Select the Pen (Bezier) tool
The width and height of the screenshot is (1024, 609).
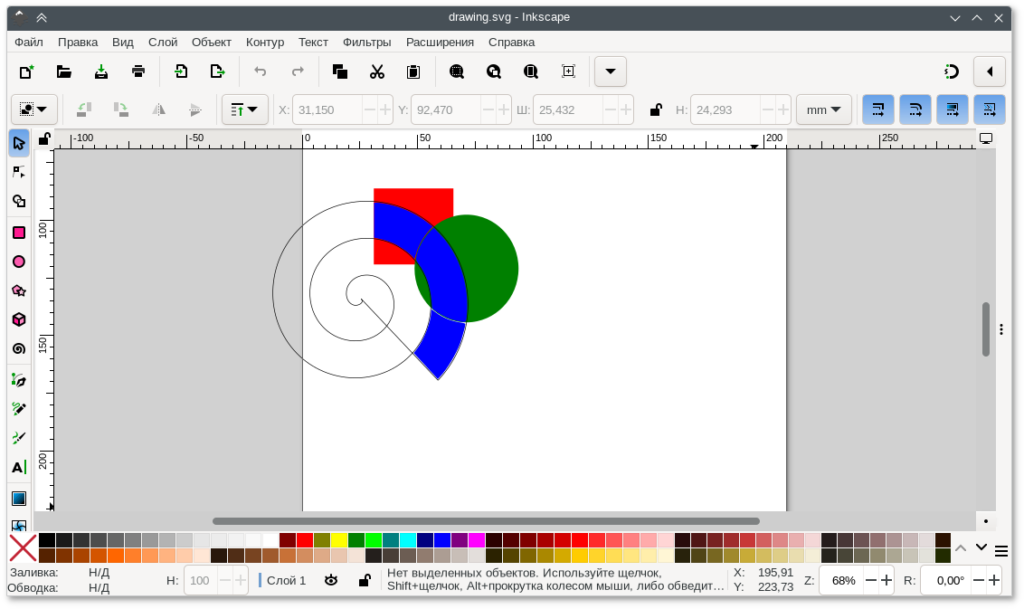coord(19,380)
